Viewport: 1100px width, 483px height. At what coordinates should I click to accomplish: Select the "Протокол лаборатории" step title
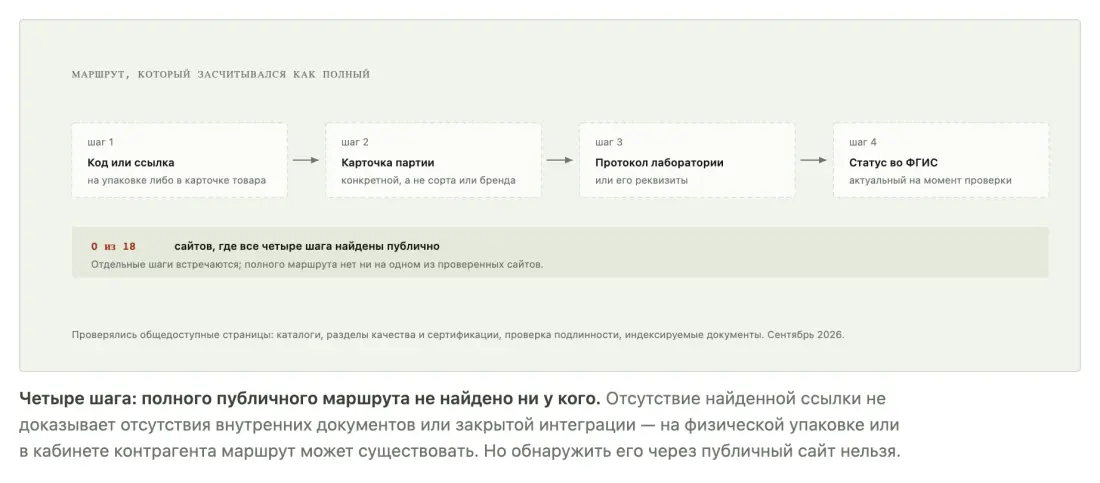point(659,163)
